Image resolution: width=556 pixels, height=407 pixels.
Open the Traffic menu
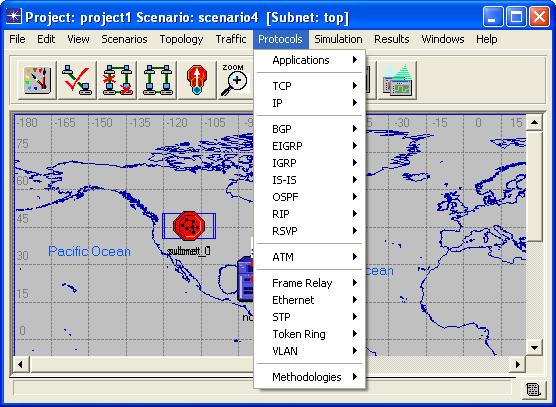[231, 39]
